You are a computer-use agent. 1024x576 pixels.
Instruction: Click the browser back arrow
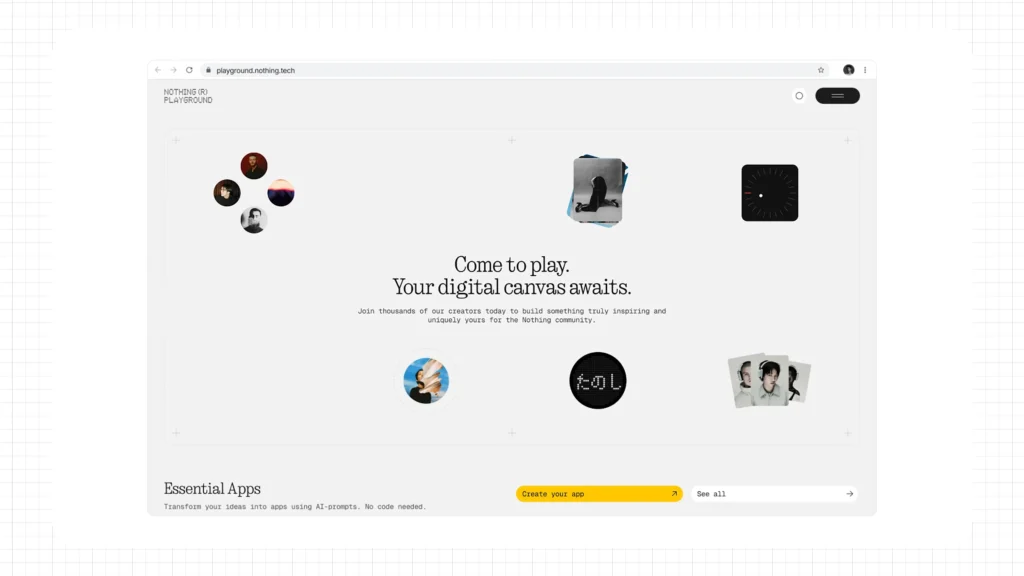[x=158, y=70]
